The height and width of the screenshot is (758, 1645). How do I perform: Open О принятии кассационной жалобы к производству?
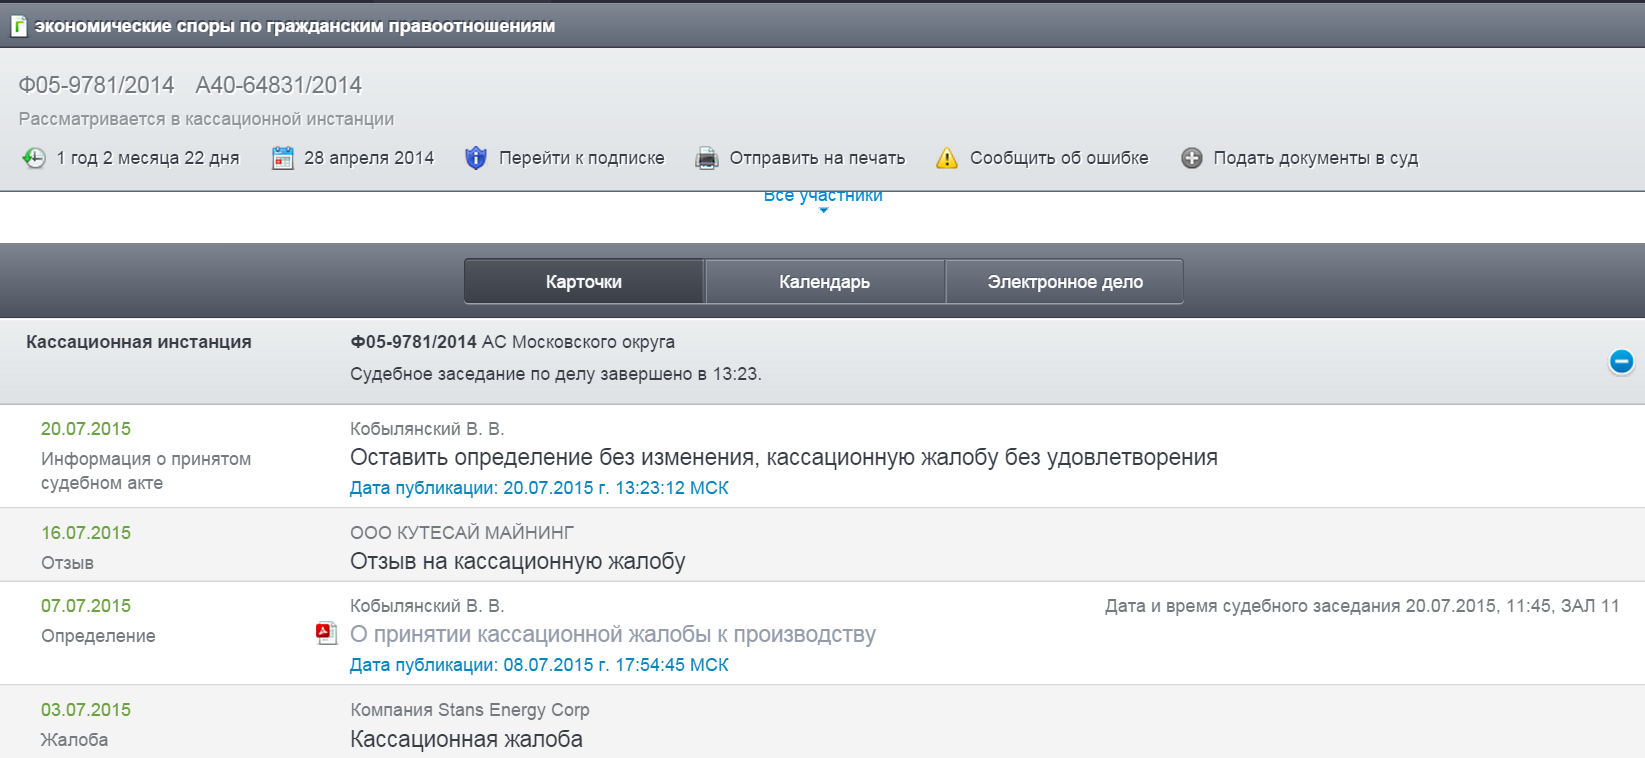tap(612, 635)
